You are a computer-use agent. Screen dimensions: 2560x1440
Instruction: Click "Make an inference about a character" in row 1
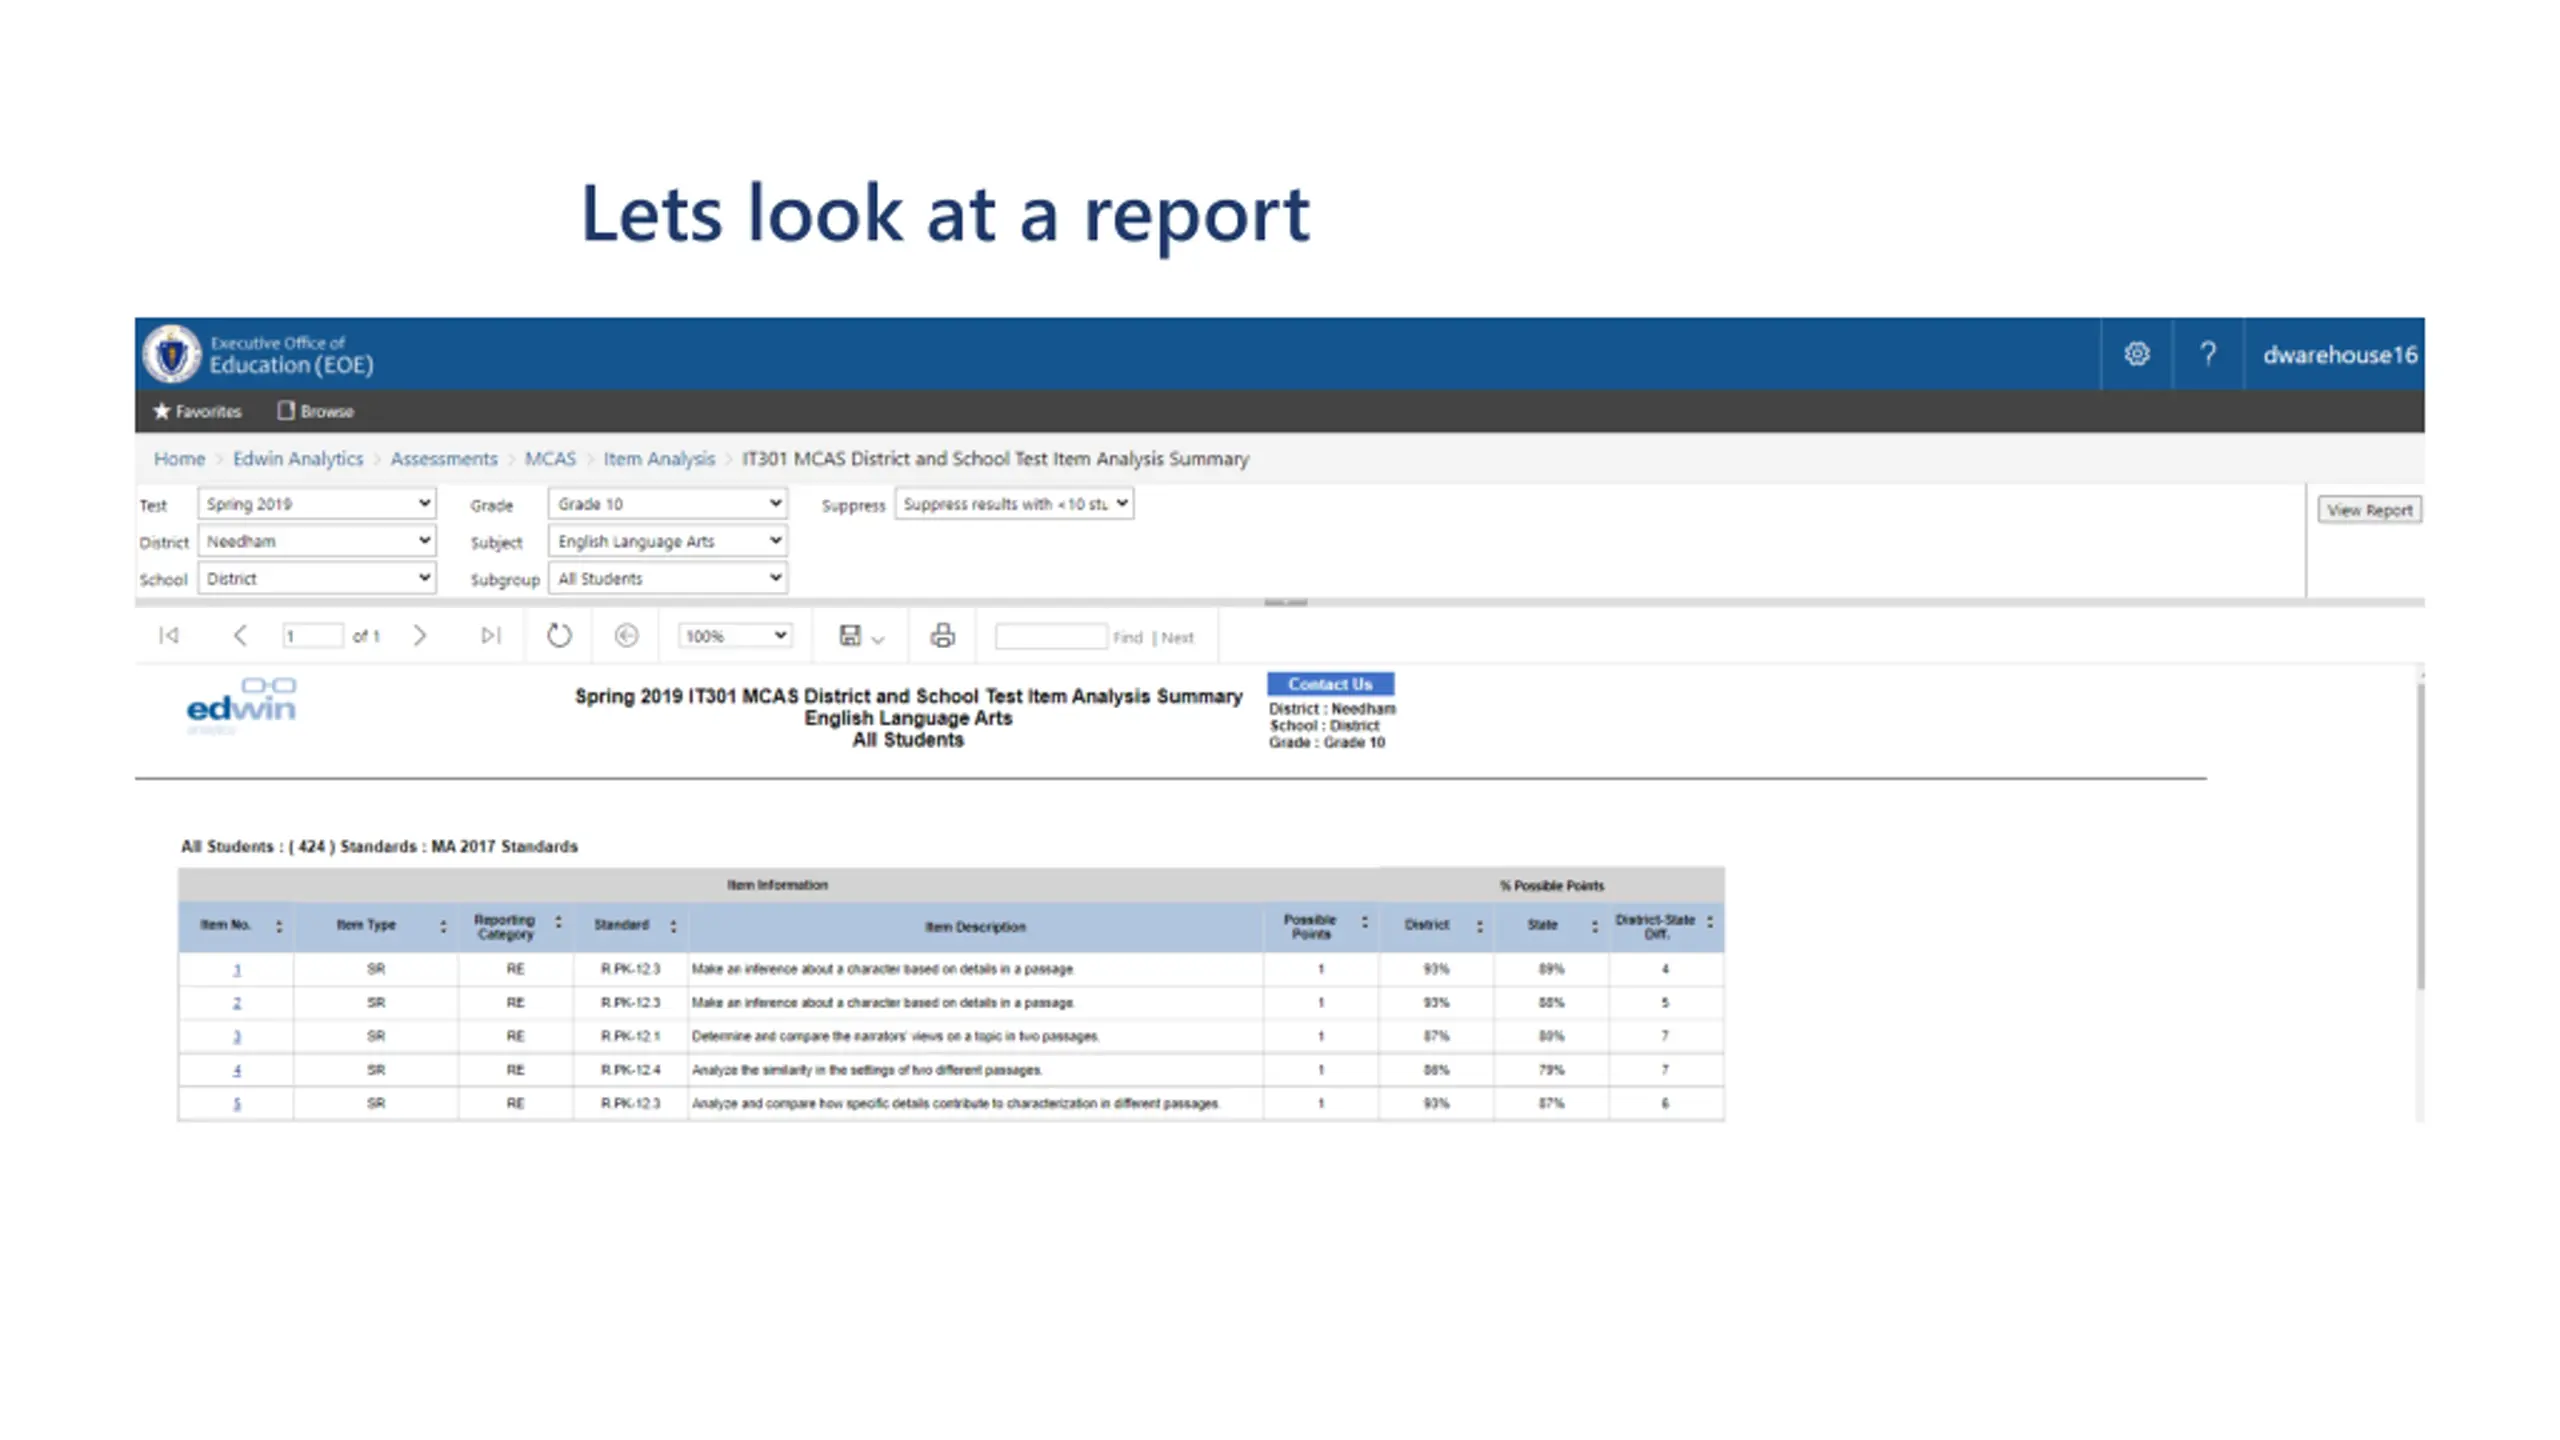[x=882, y=969]
